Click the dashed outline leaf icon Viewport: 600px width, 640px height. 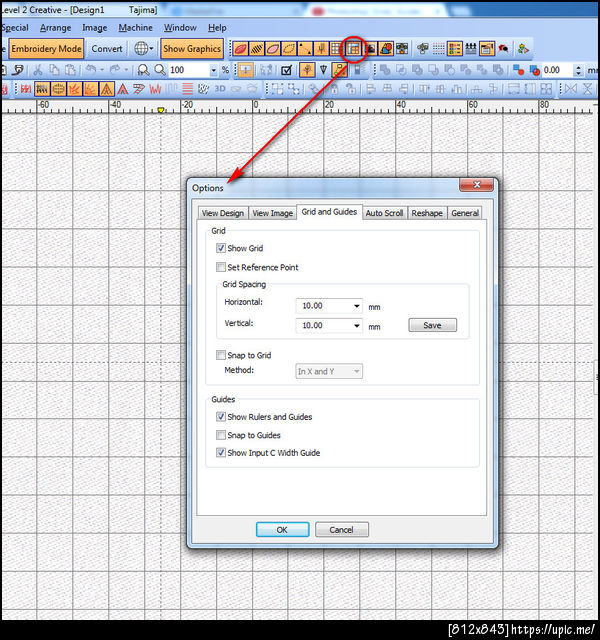(289, 49)
